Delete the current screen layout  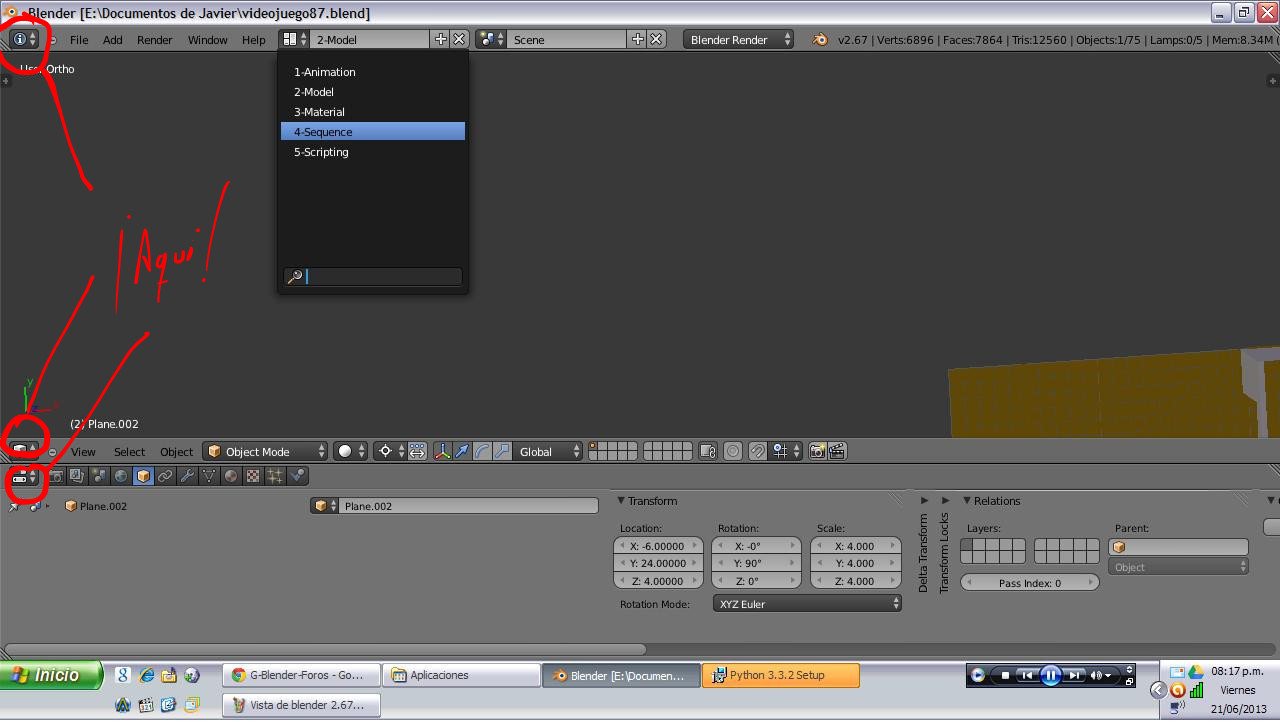point(459,39)
